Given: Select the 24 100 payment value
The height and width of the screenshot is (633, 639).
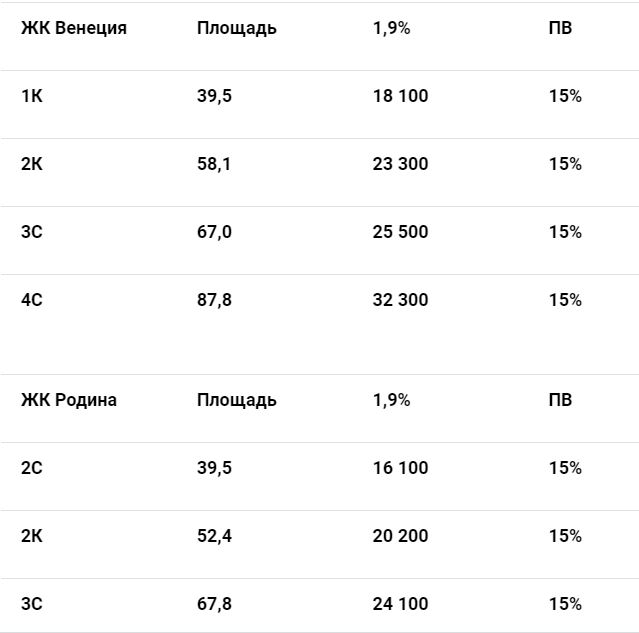Looking at the screenshot, I should coord(400,604).
